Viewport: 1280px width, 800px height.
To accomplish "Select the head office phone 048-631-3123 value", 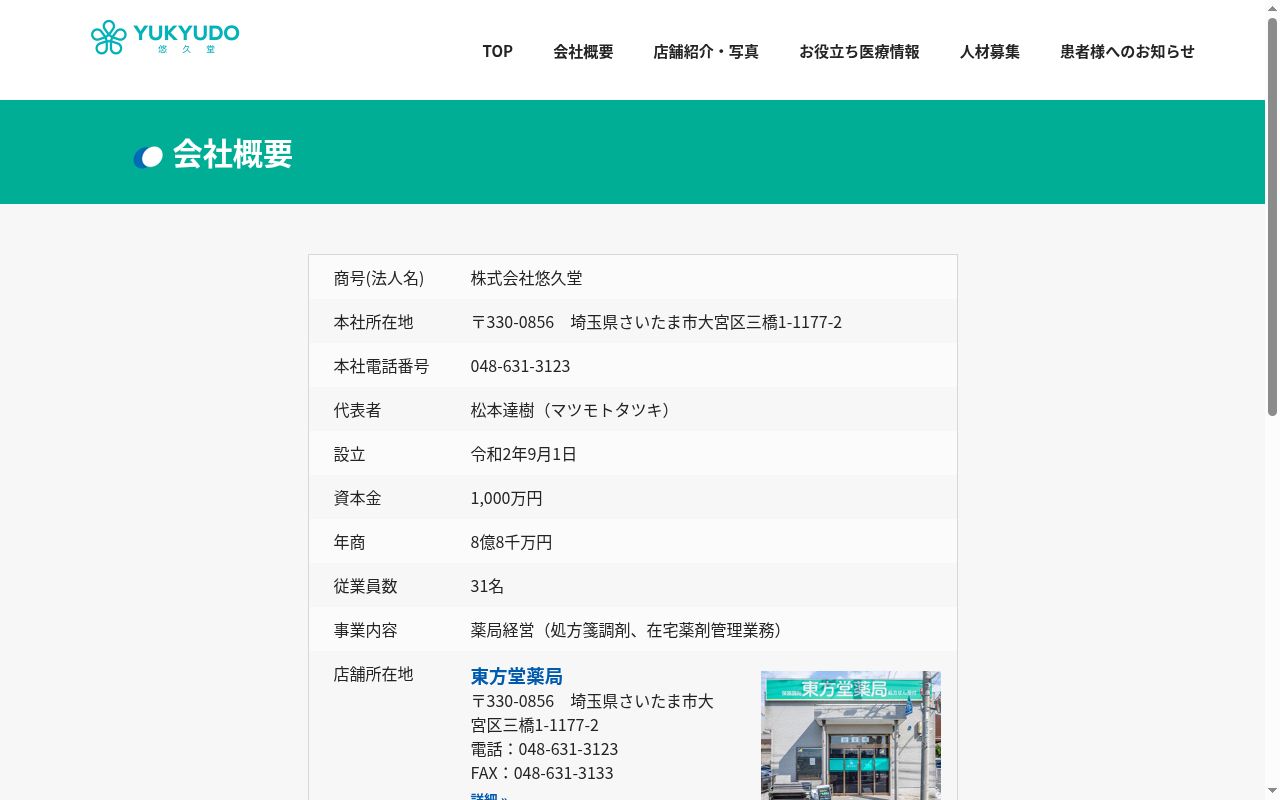I will [x=520, y=366].
